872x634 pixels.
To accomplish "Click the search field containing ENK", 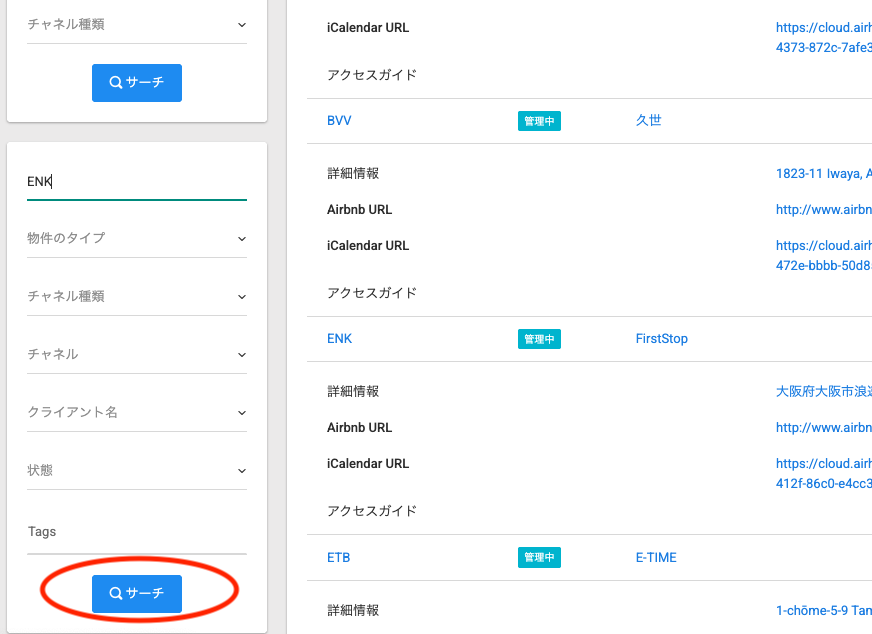I will 136,181.
